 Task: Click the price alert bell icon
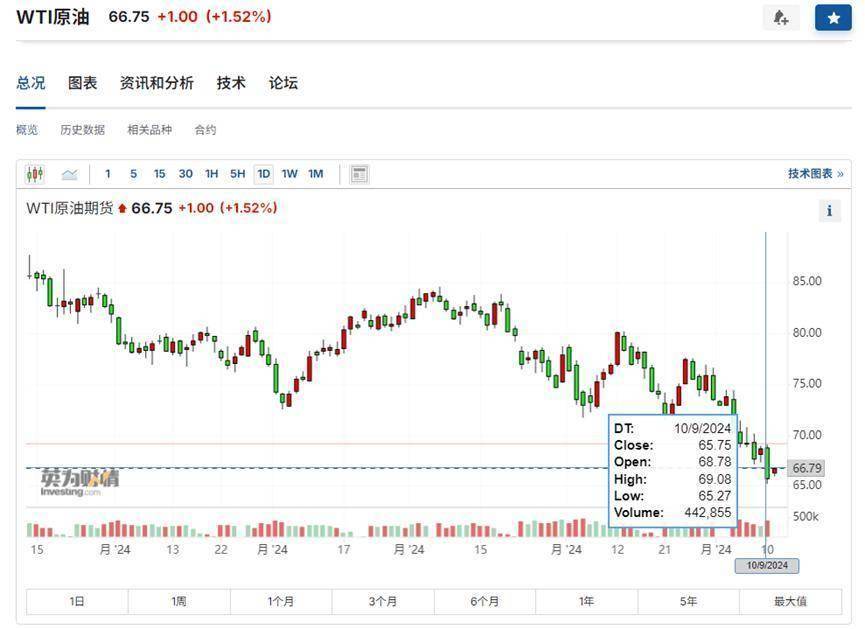pos(781,18)
